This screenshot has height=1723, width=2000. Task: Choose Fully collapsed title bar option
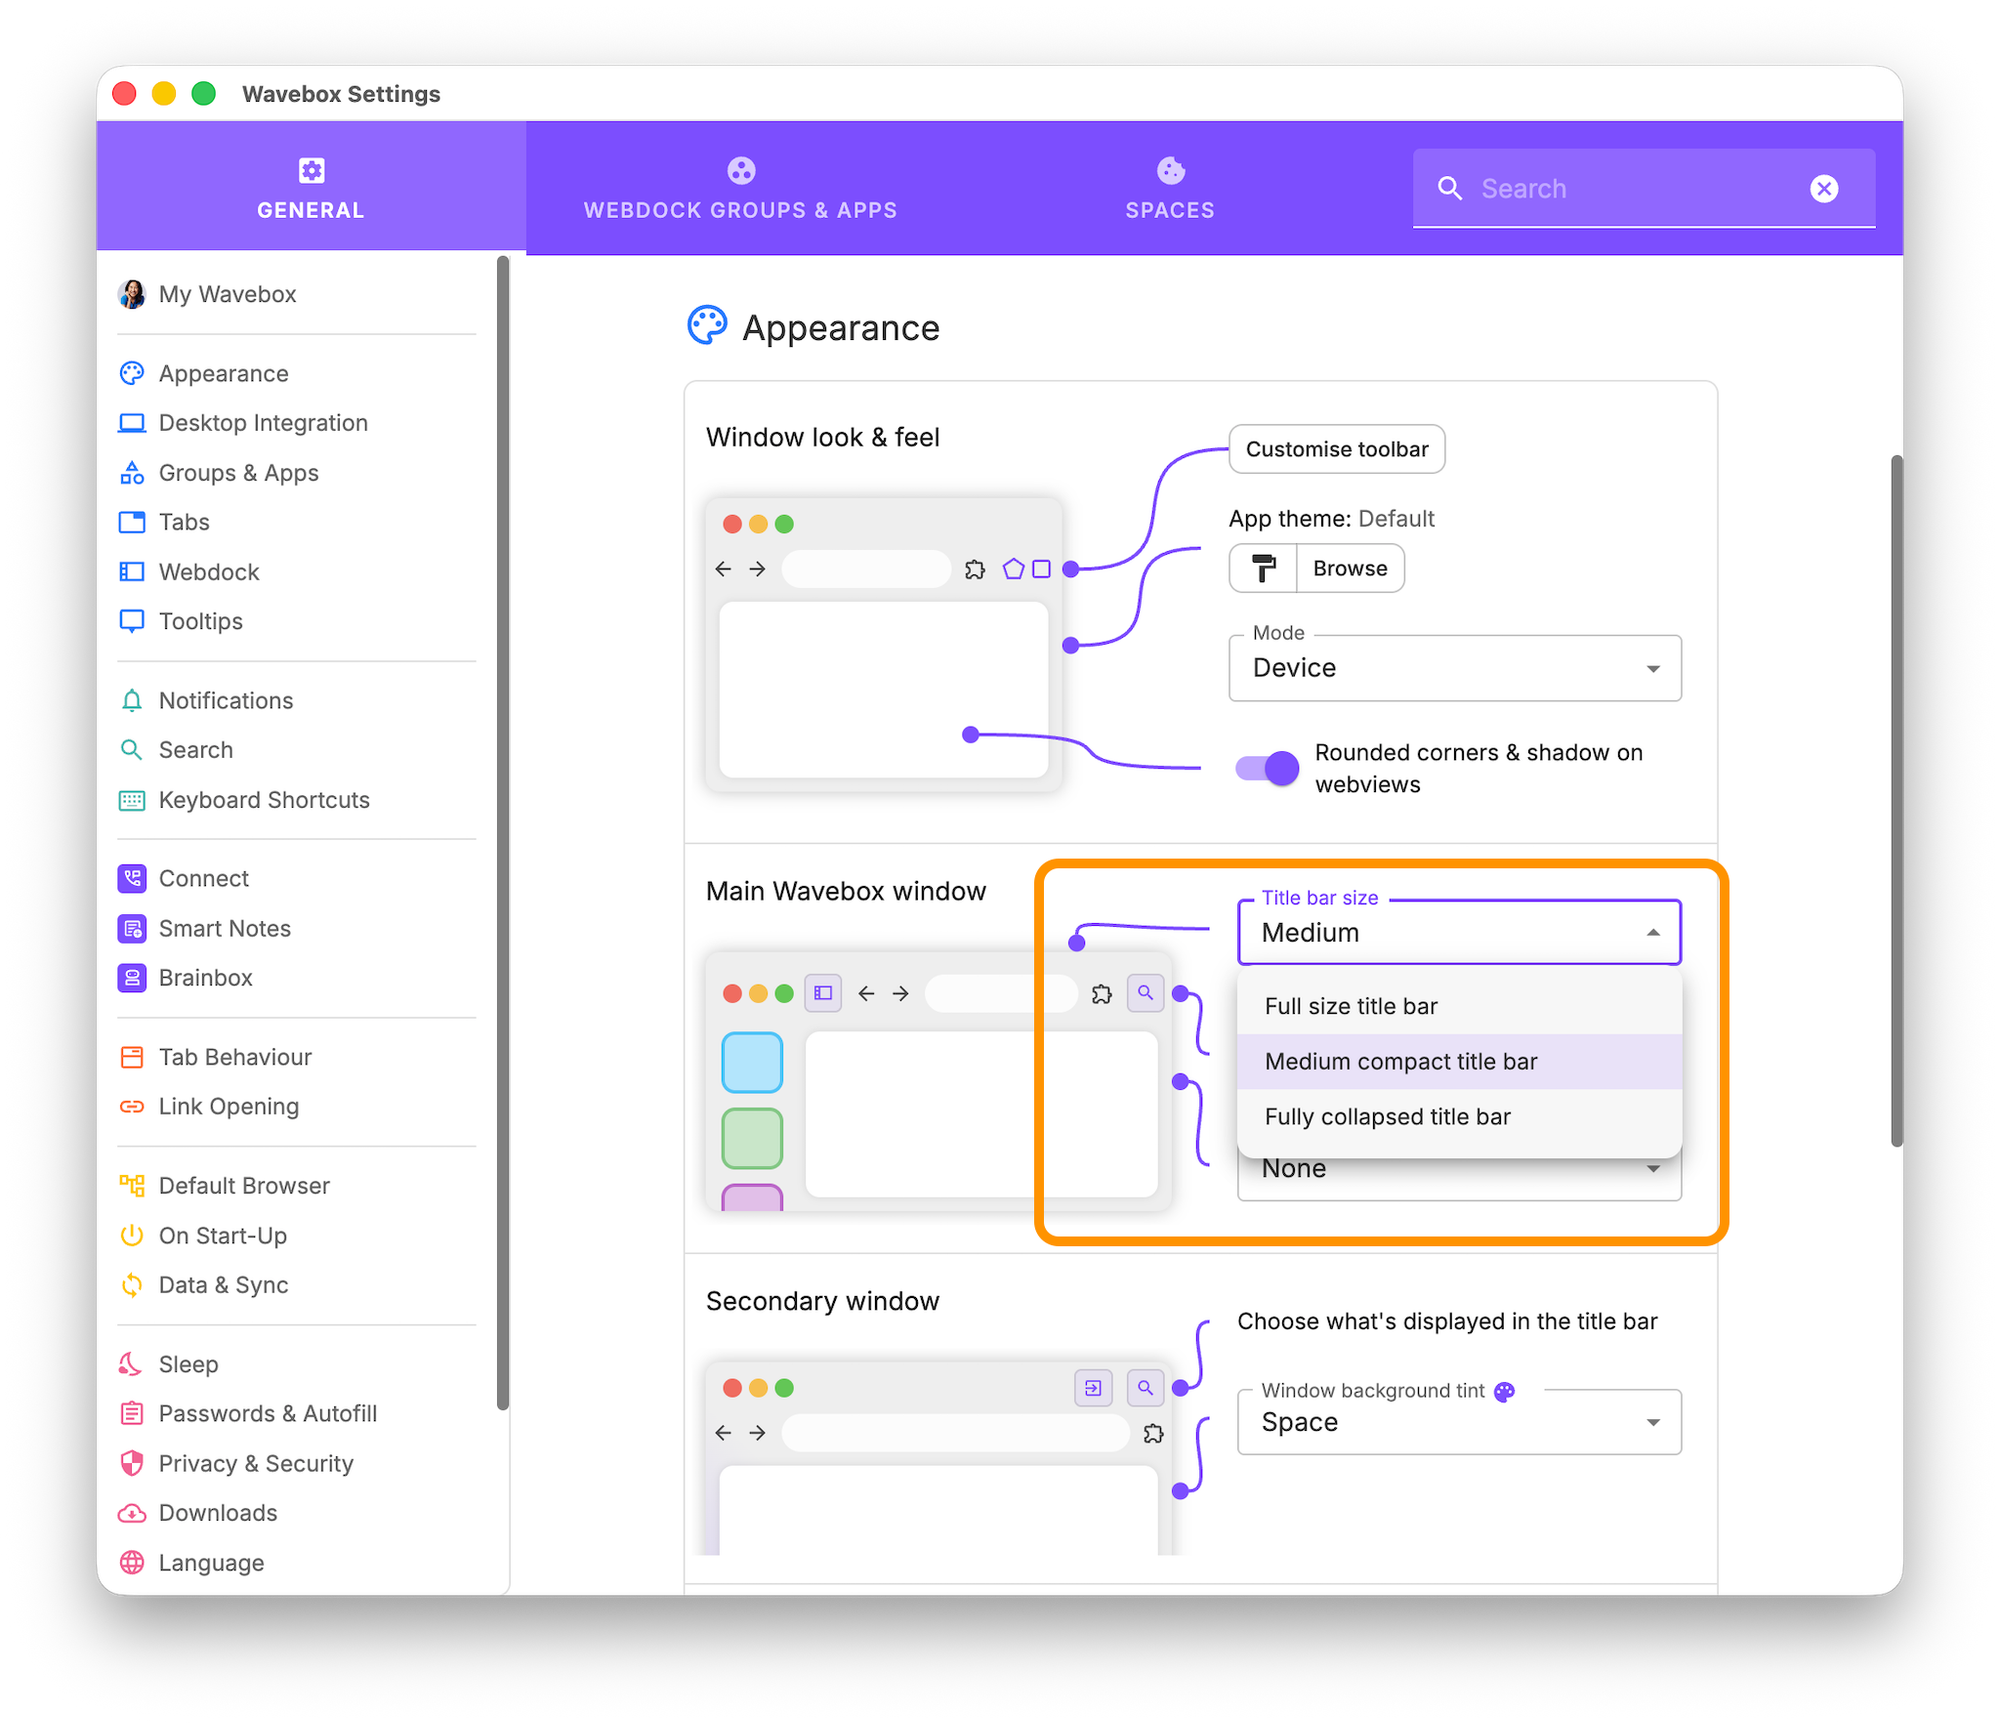tap(1459, 1116)
